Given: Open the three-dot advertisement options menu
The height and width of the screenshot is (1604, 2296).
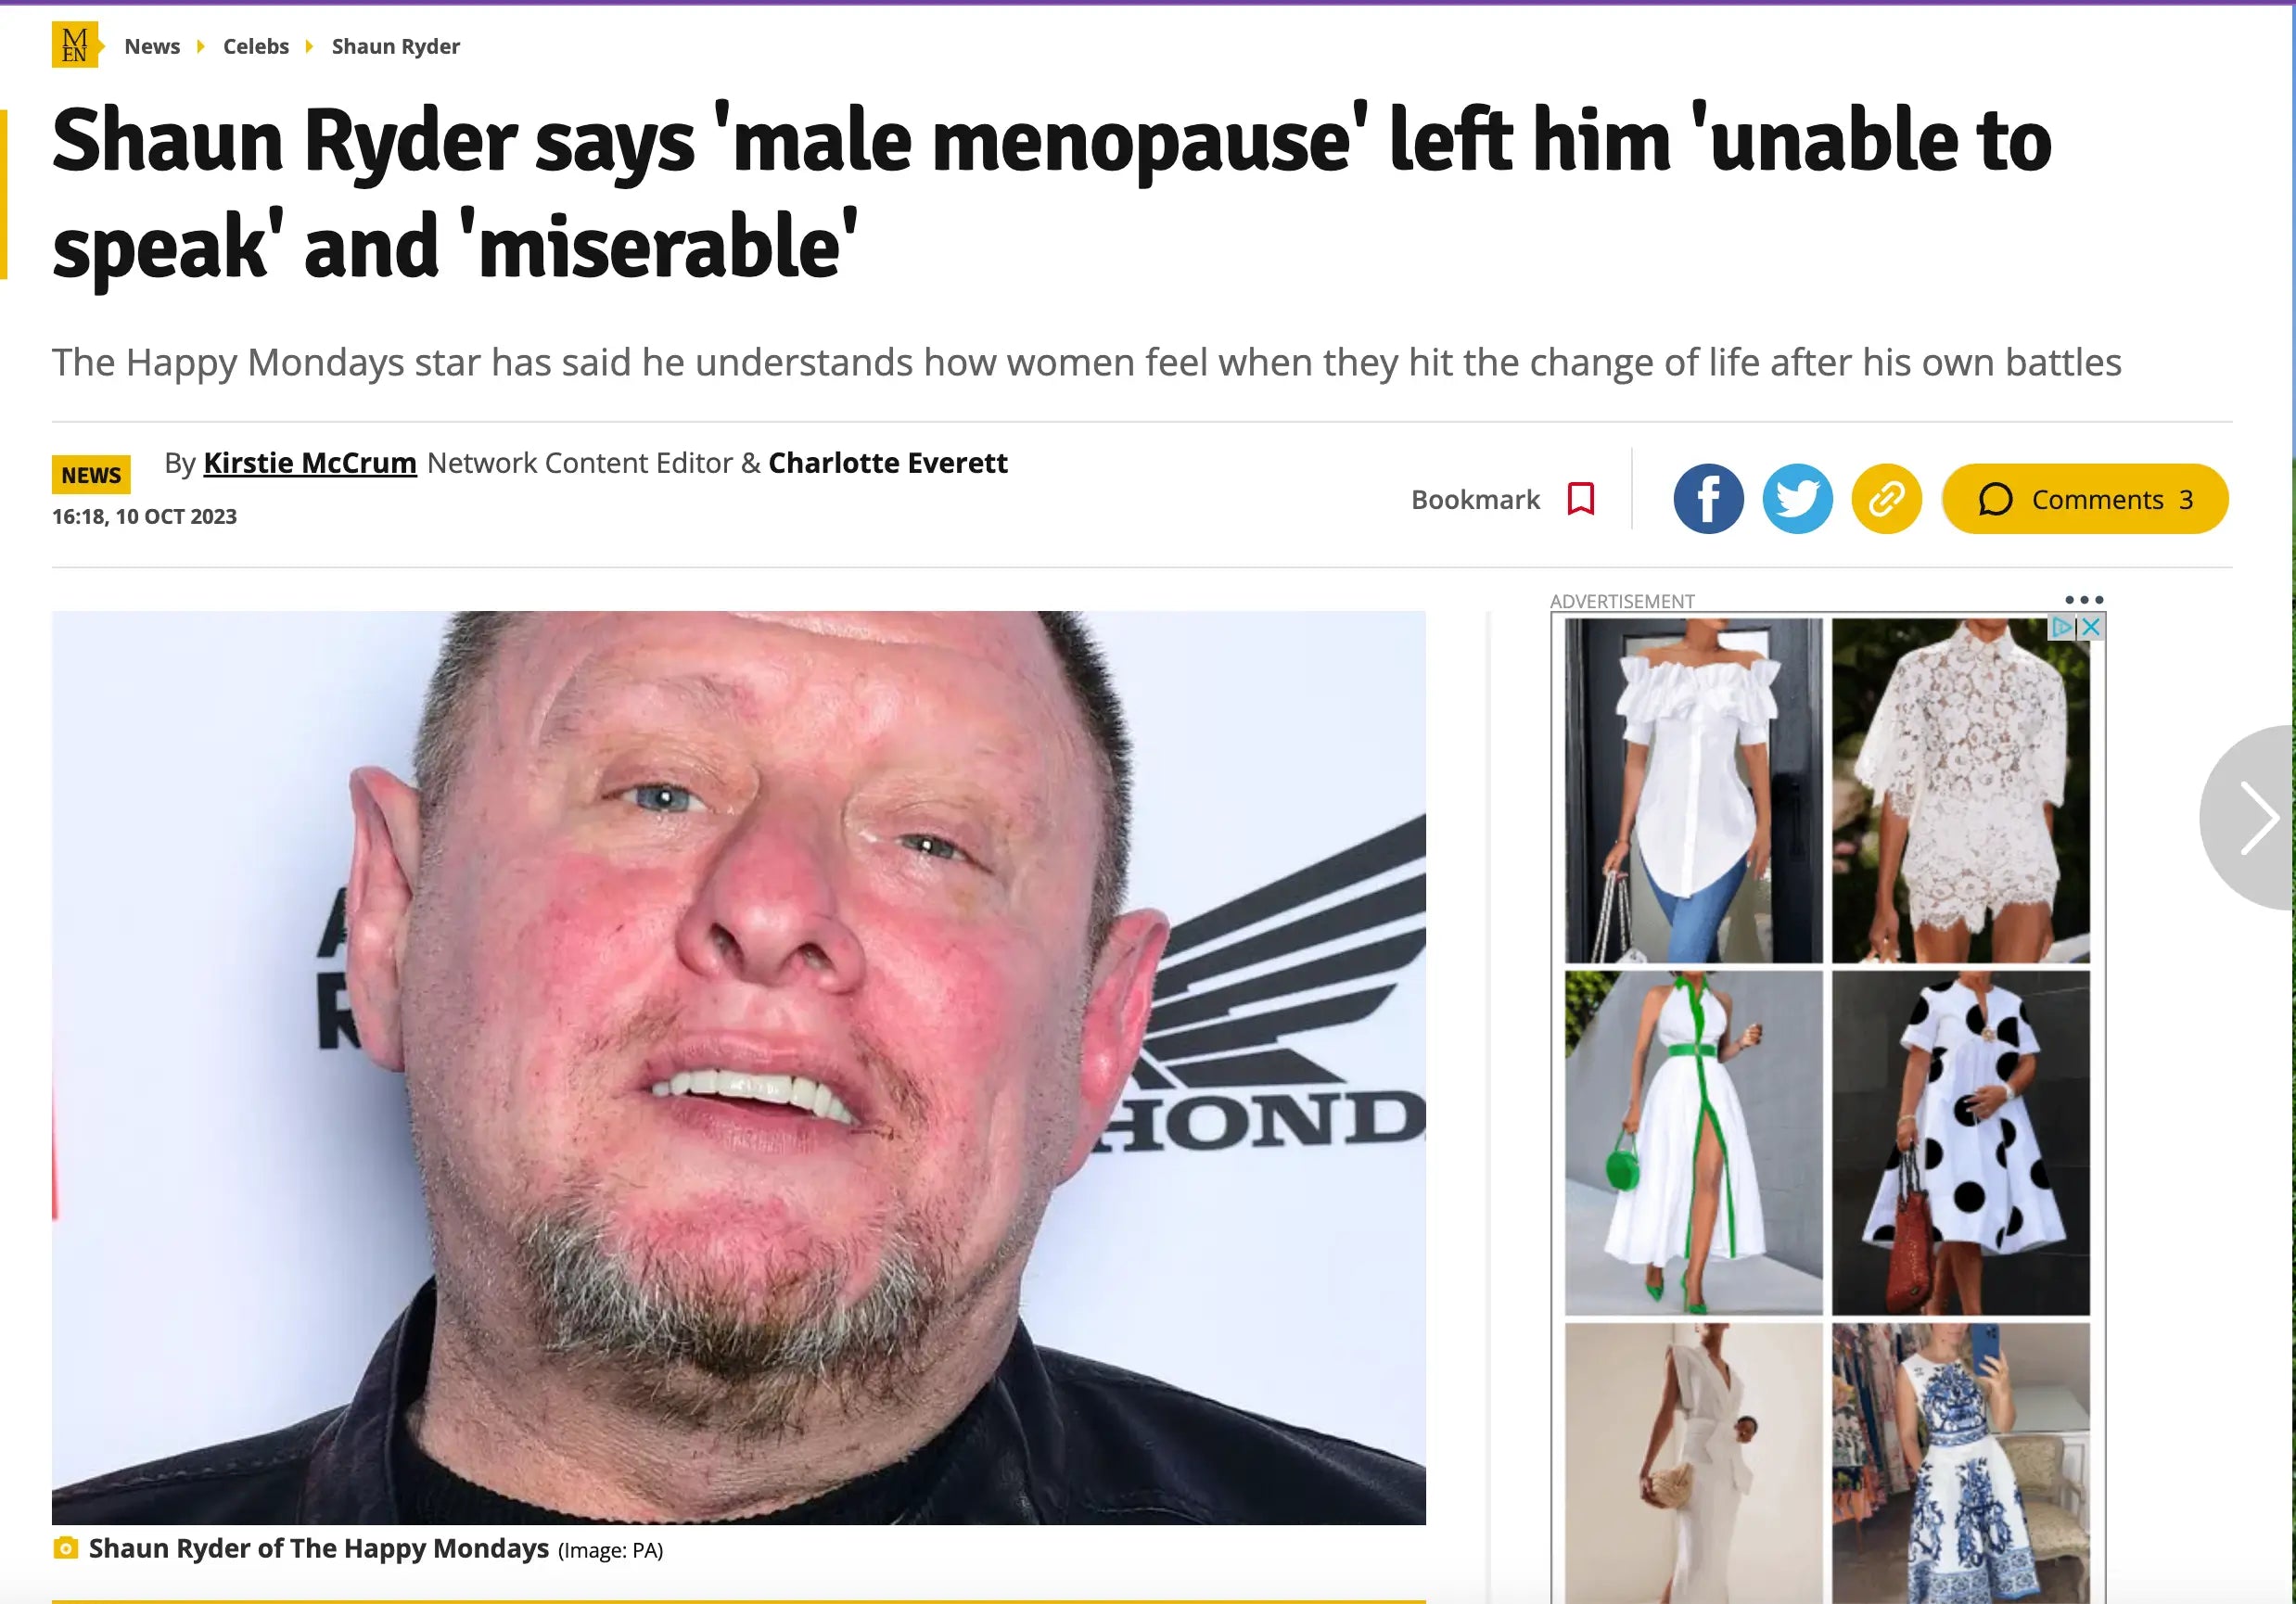Looking at the screenshot, I should tap(2084, 600).
